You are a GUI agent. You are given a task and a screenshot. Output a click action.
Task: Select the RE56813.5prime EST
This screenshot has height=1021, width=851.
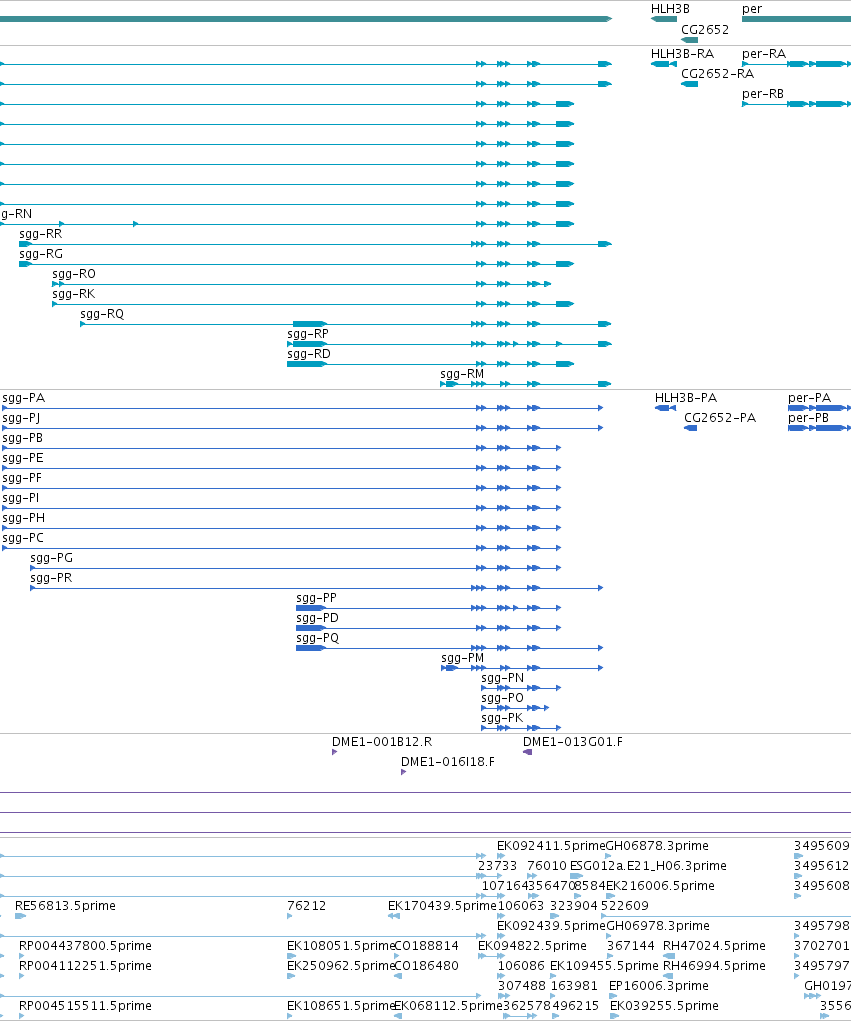[20, 916]
